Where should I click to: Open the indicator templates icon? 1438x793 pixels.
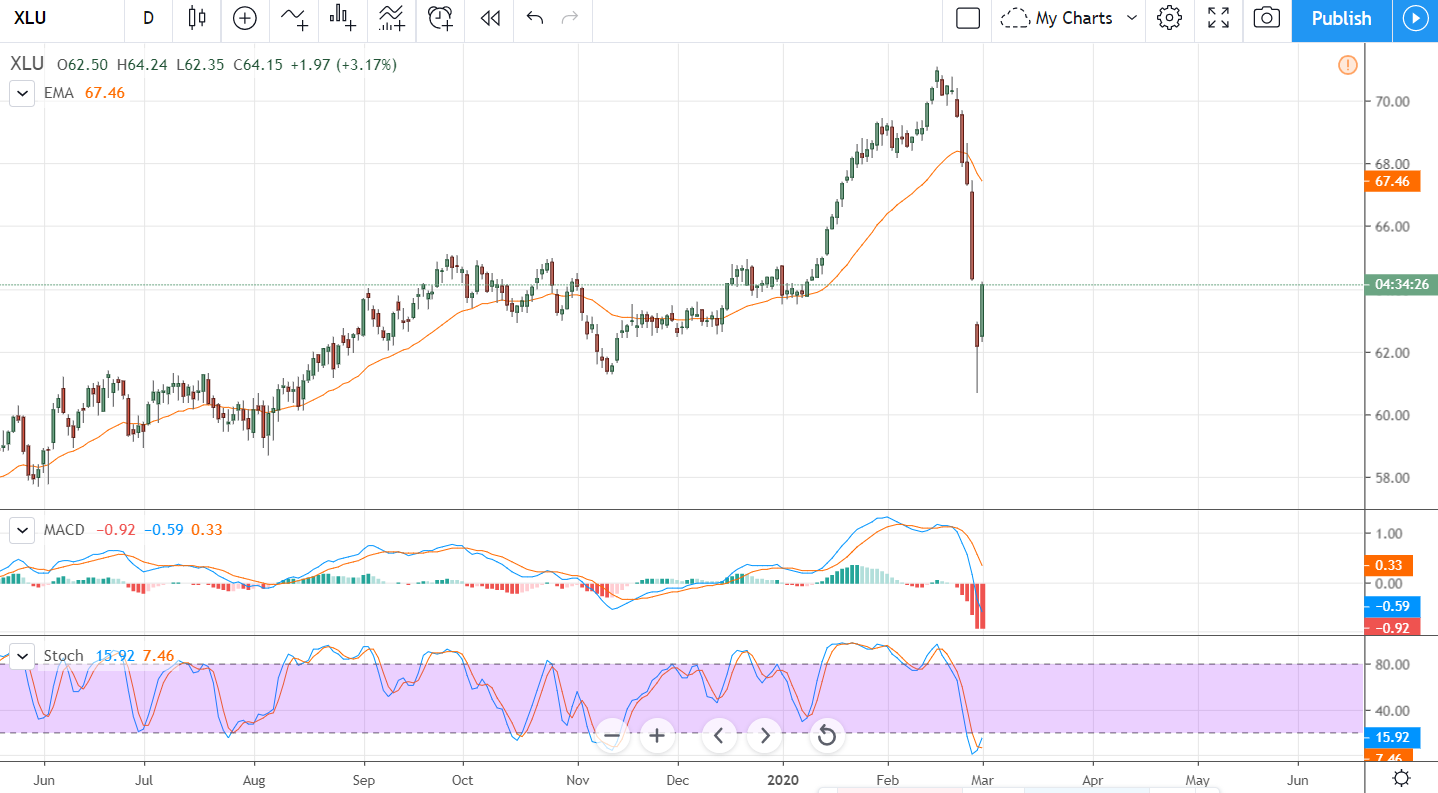(x=342, y=18)
